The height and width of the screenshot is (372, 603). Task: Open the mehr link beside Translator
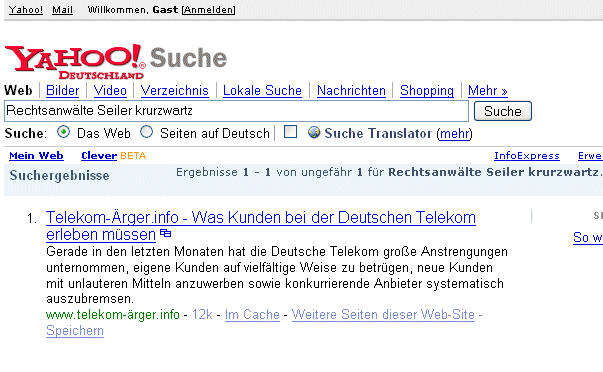pyautogui.click(x=455, y=133)
